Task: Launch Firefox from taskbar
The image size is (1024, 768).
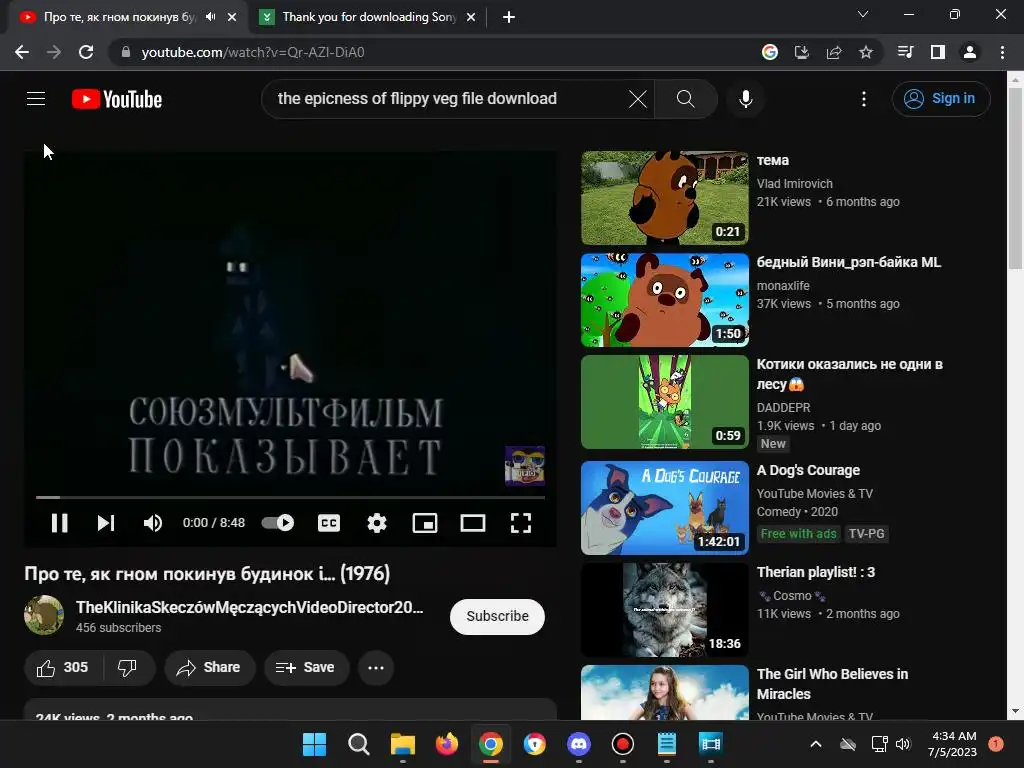Action: click(447, 744)
